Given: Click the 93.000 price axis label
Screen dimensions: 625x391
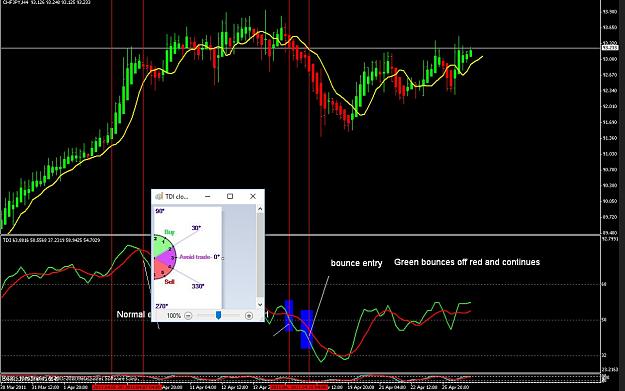Looking at the screenshot, I should [x=610, y=59].
